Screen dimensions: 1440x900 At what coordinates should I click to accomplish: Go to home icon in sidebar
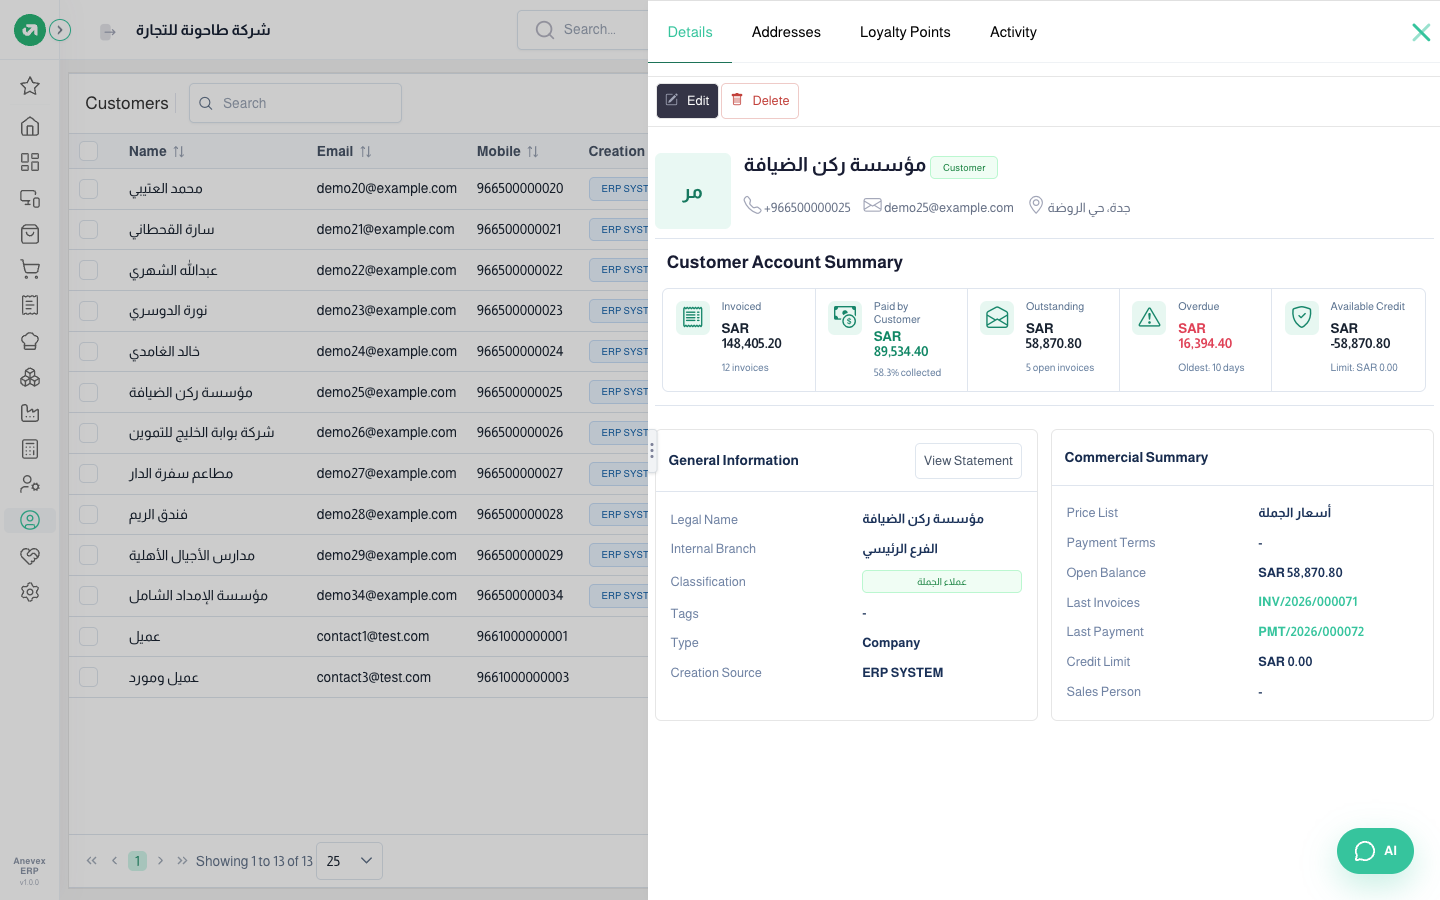(30, 126)
